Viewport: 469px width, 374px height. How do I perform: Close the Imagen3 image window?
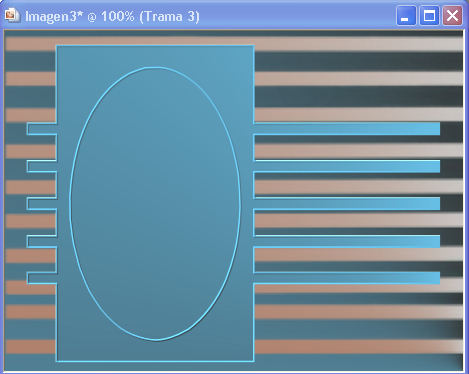pos(452,16)
